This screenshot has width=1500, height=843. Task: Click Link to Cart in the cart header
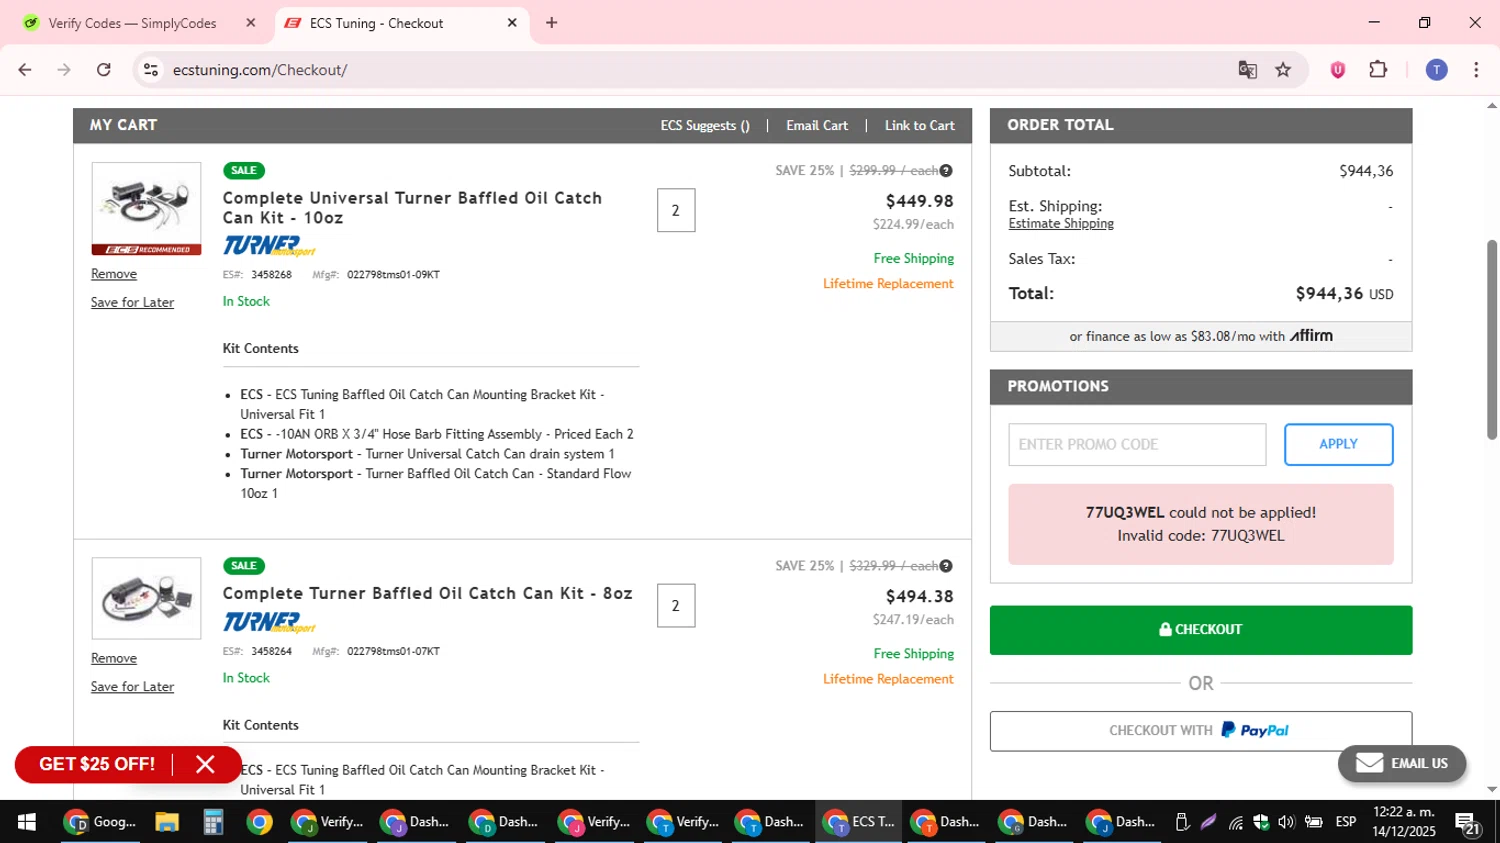(920, 125)
